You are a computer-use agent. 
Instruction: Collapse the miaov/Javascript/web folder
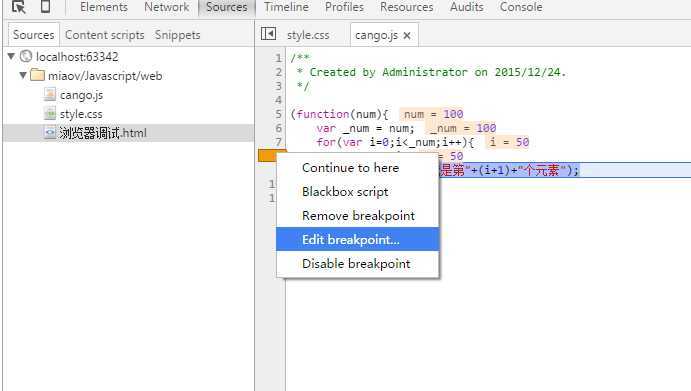(x=23, y=75)
